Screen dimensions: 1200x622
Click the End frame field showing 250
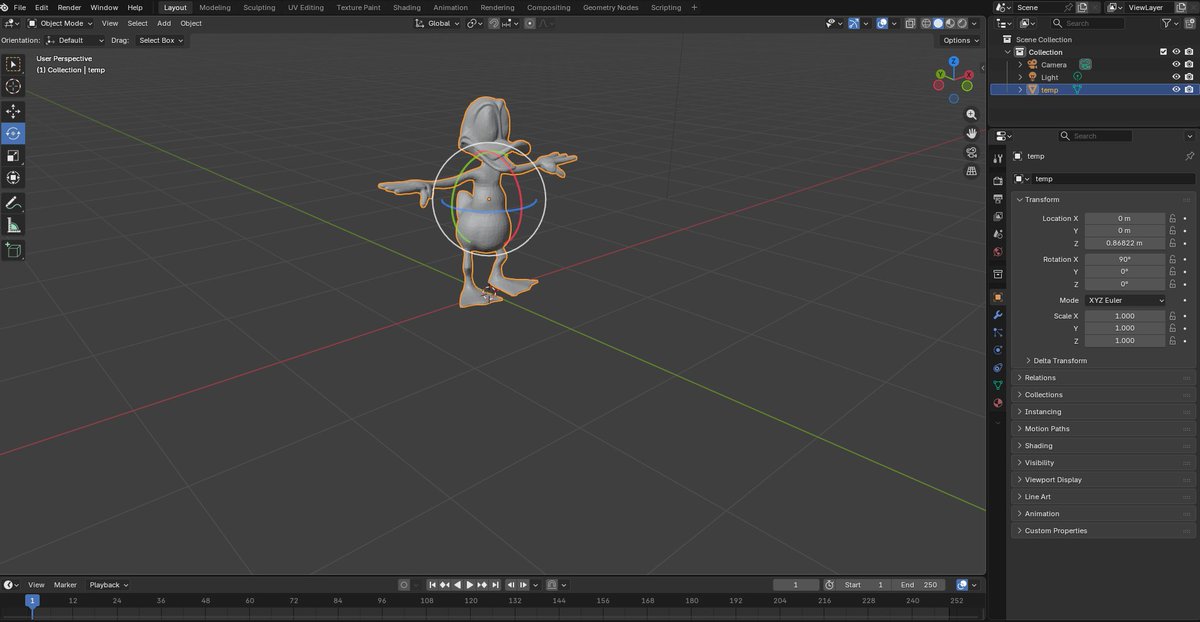click(x=919, y=585)
